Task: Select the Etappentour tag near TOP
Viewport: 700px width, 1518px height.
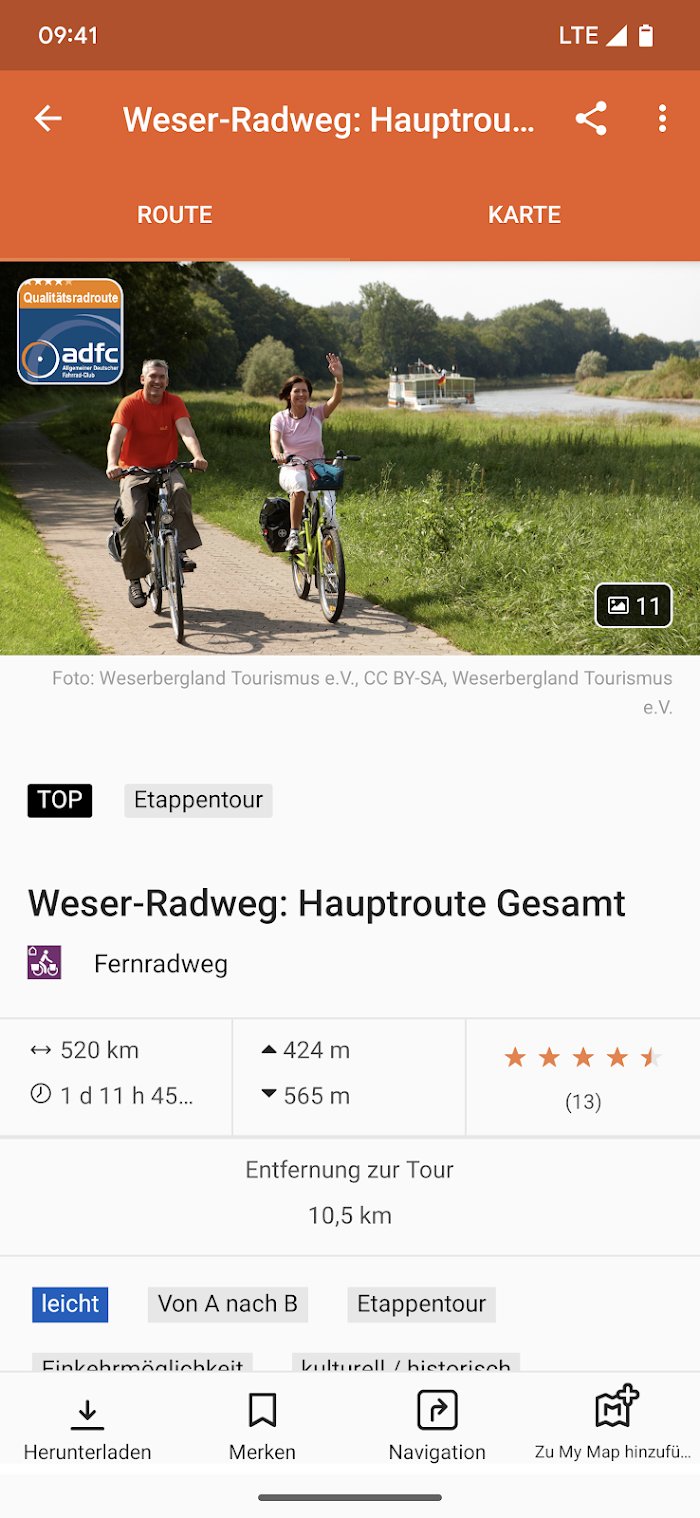Action: point(198,800)
